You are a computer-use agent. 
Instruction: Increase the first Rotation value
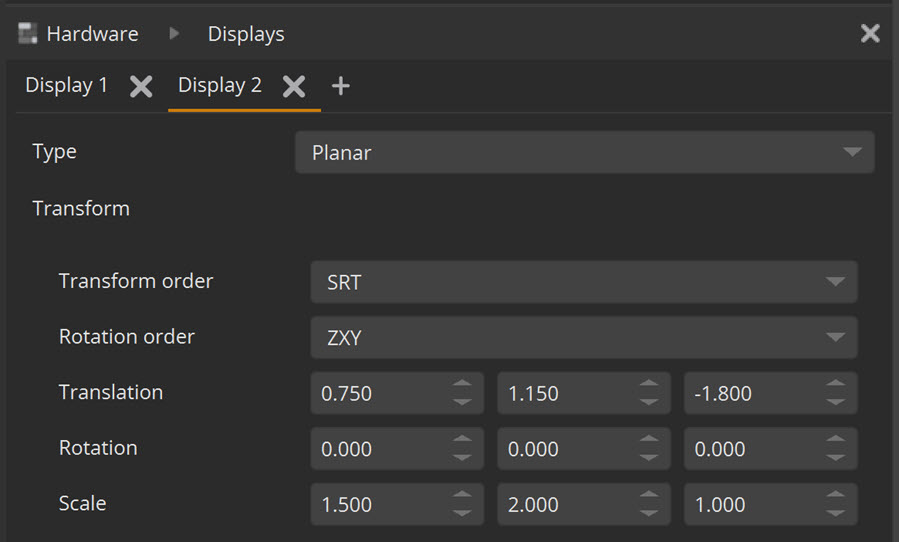point(462,441)
